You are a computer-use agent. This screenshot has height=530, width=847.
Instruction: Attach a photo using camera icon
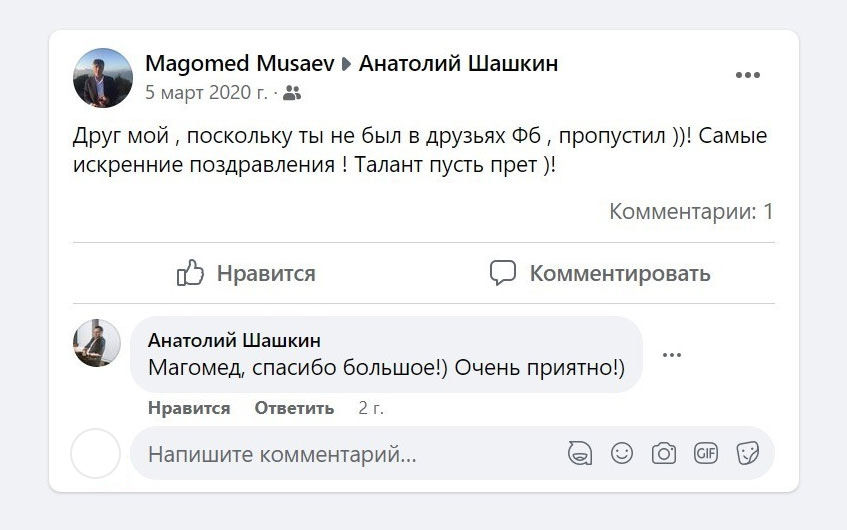[x=664, y=453]
